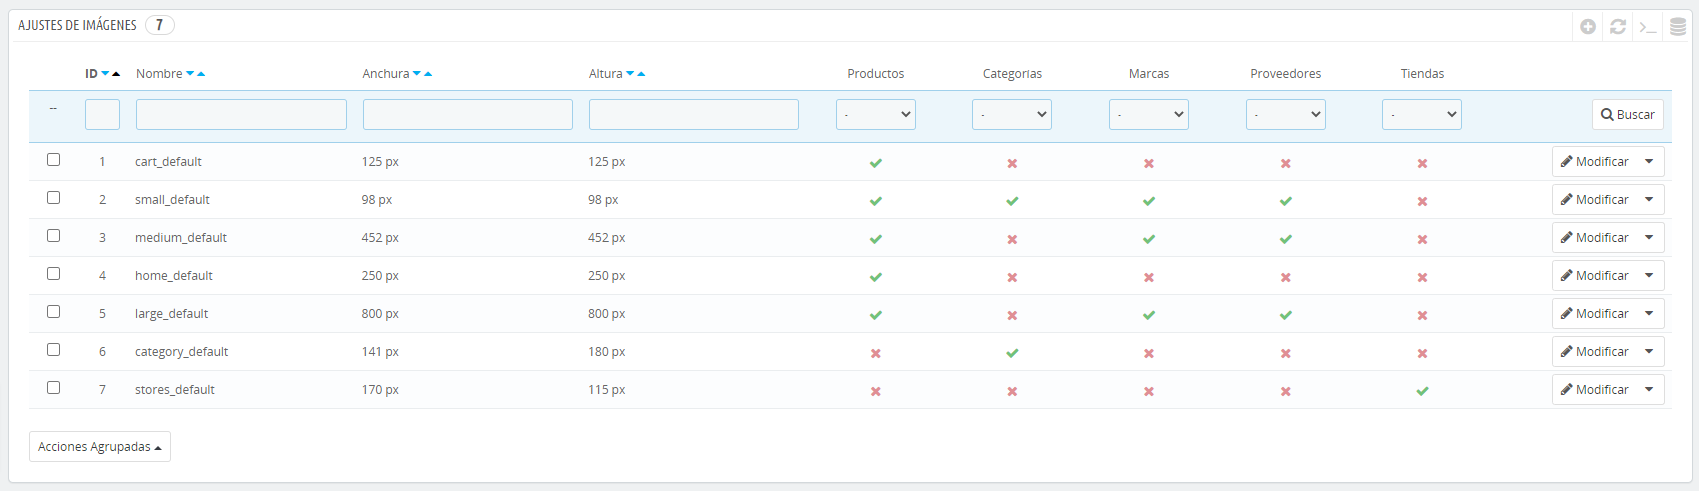
Task: Open the Tiendas filter dropdown
Action: click(x=1422, y=115)
